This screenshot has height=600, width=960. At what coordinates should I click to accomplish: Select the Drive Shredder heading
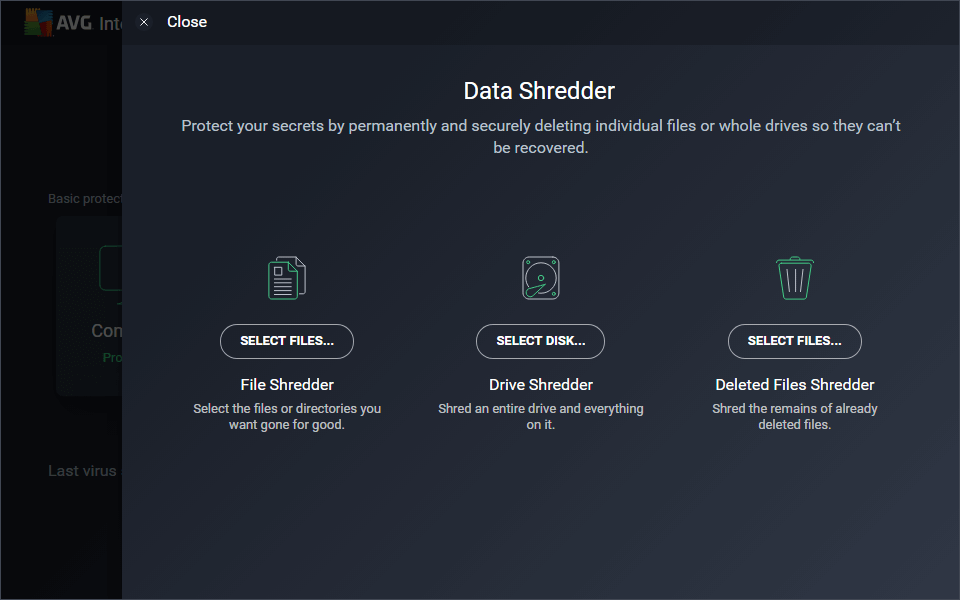541,385
